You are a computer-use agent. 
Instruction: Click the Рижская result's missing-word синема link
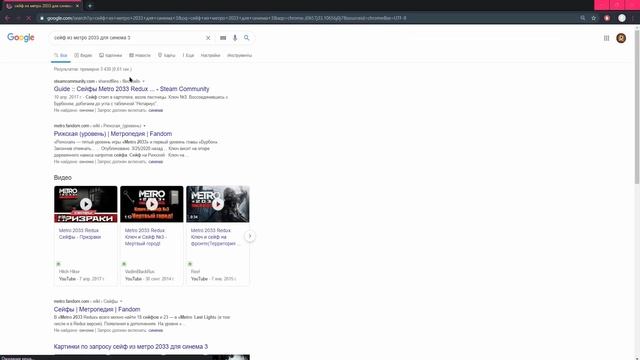click(x=156, y=162)
